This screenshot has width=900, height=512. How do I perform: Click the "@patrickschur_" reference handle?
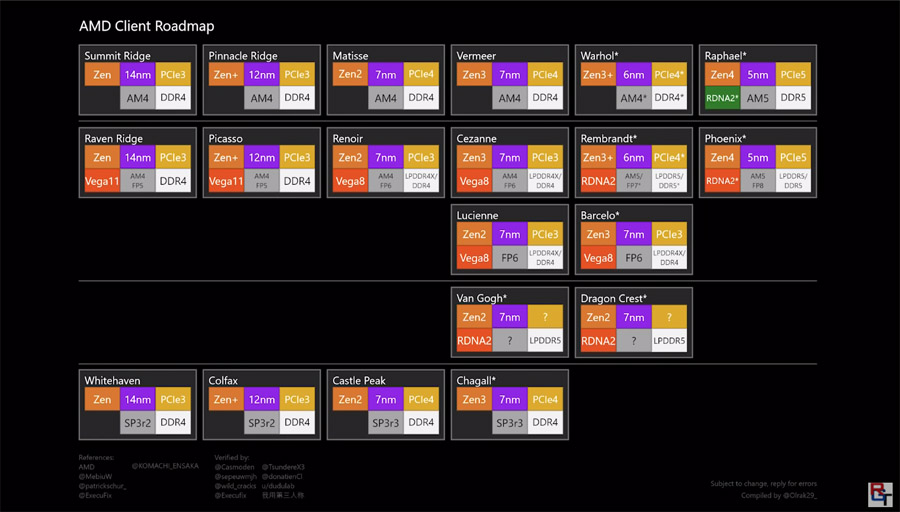point(102,486)
